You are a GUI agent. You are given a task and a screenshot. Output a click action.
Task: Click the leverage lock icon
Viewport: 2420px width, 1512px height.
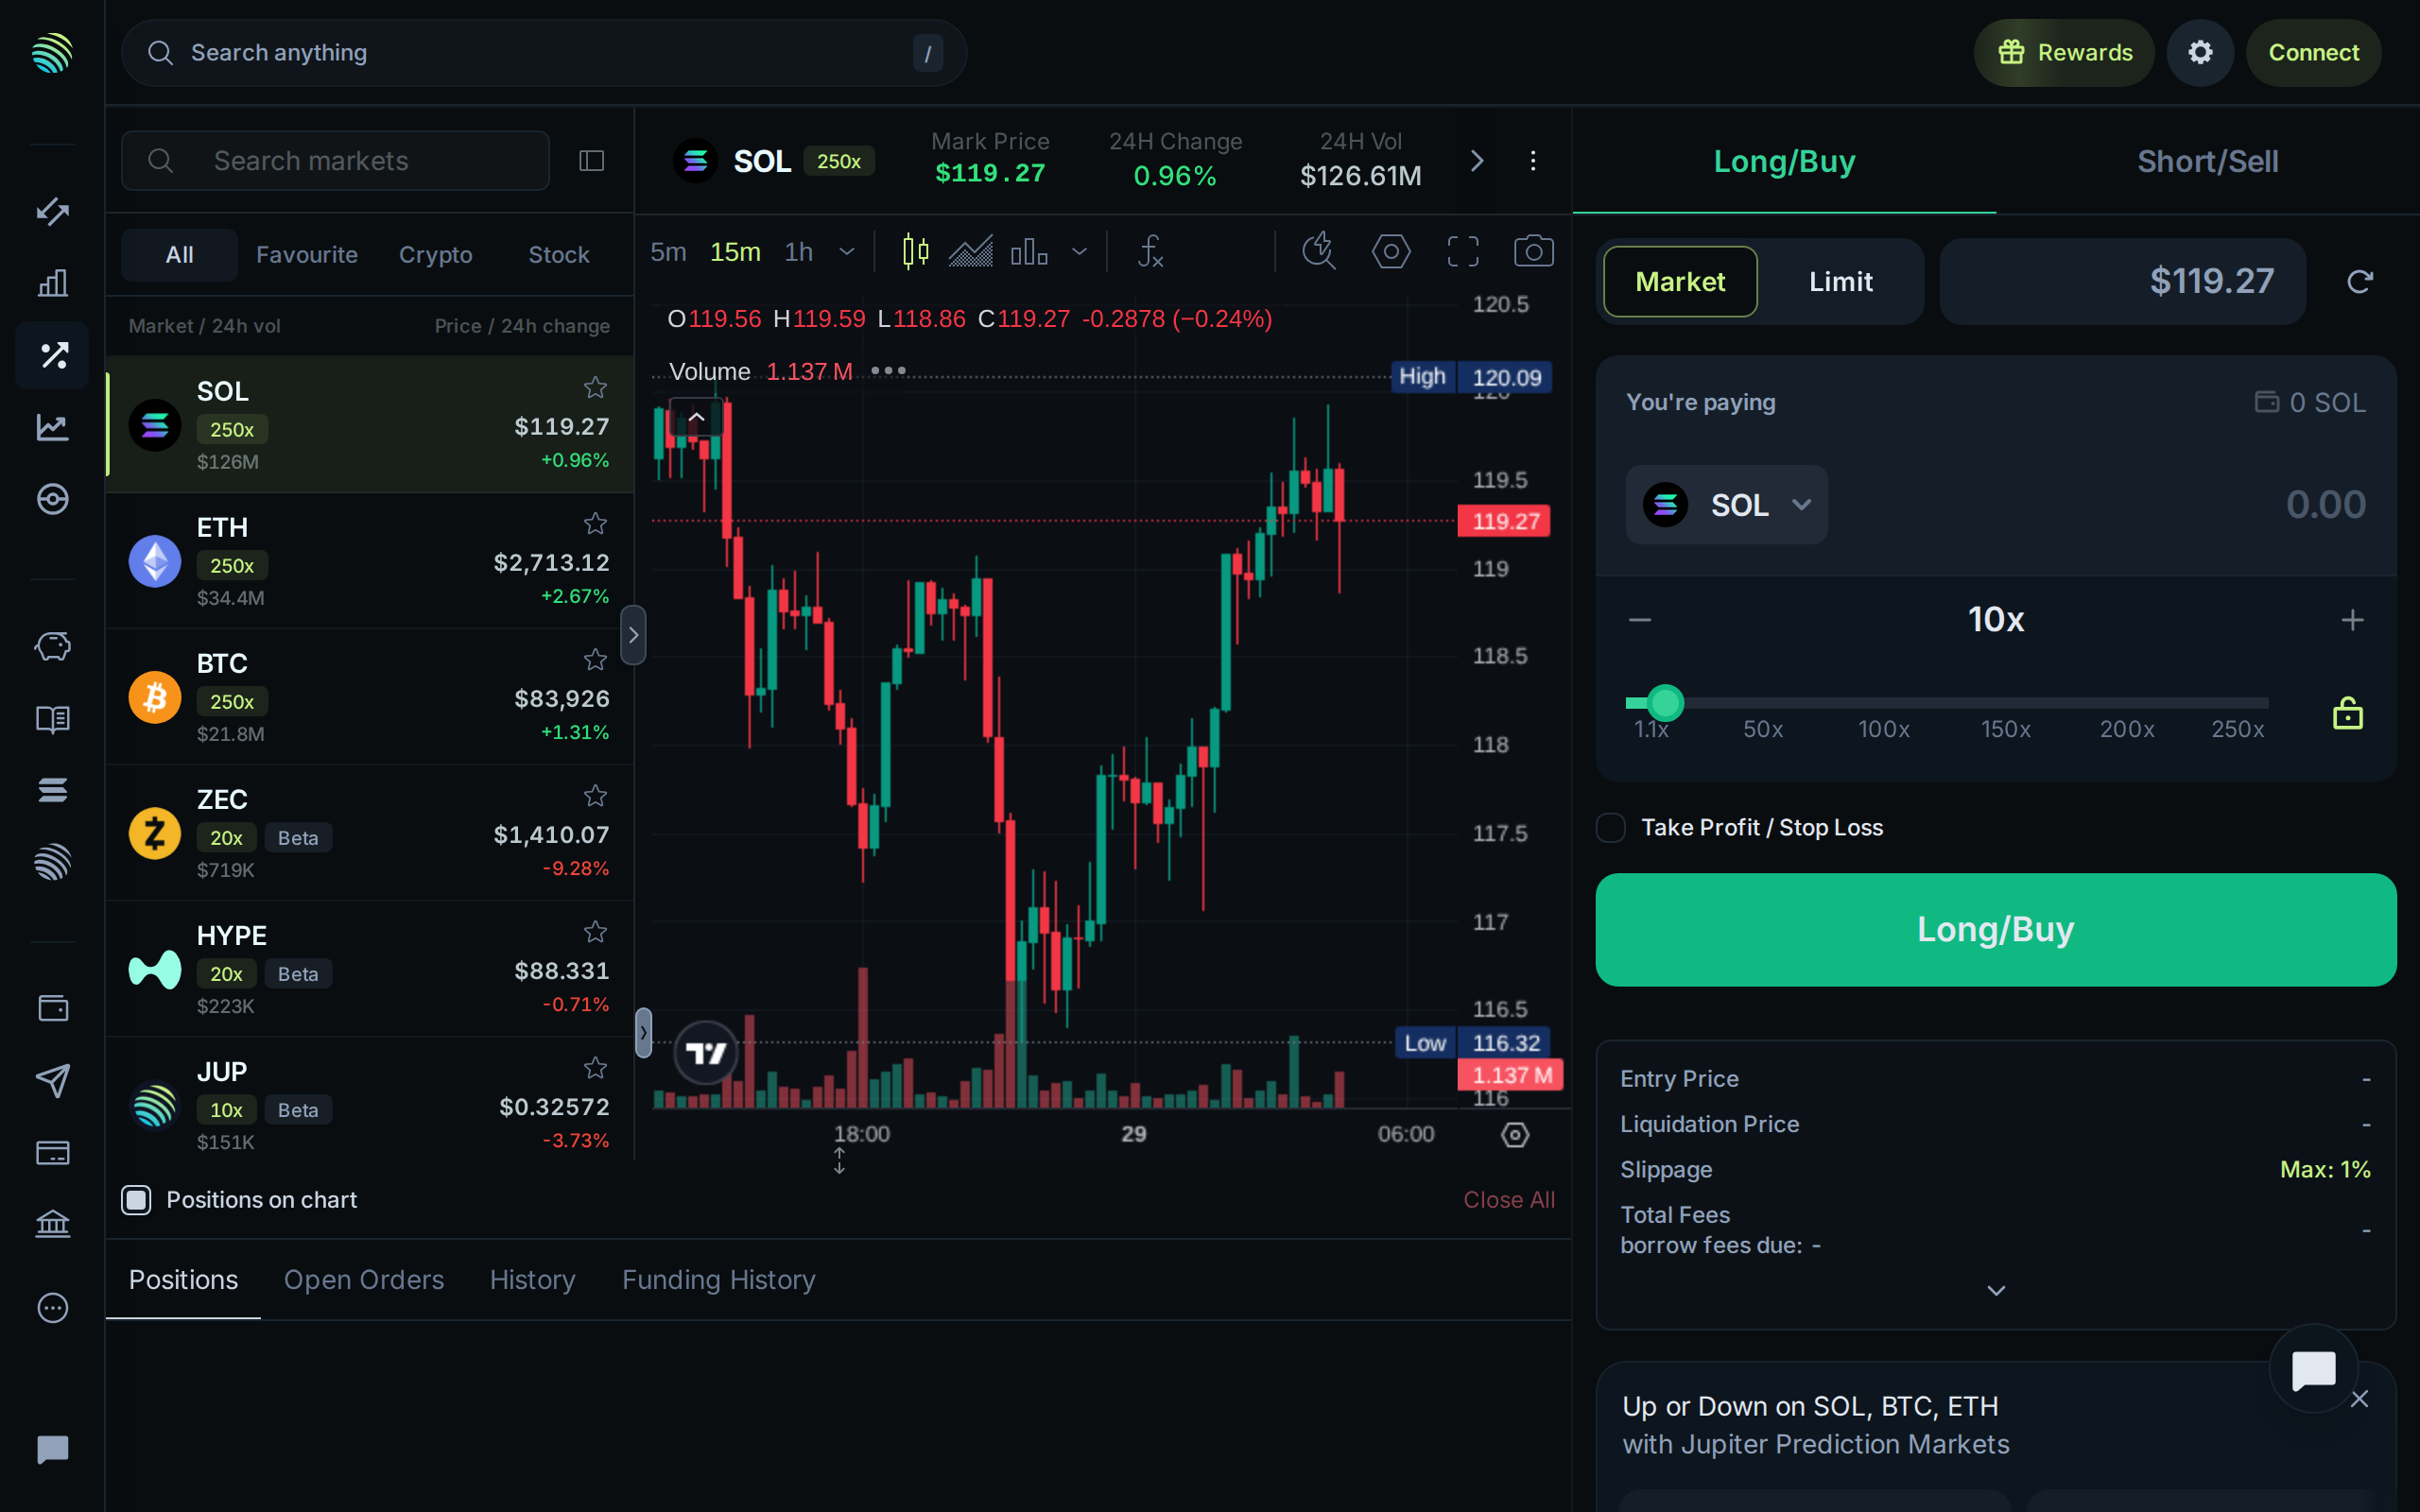2348,714
